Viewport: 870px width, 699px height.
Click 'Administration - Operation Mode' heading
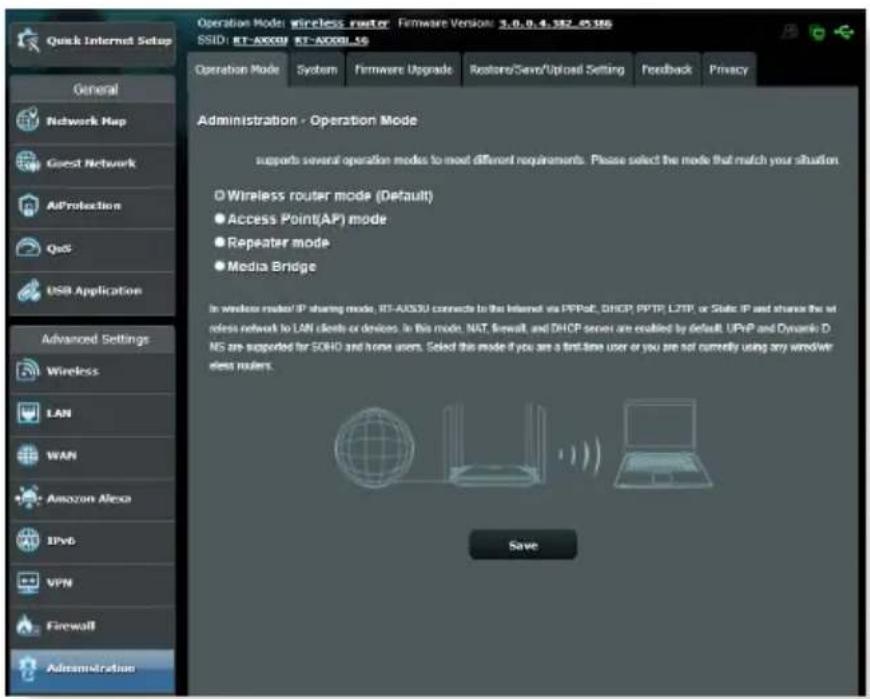tap(307, 120)
